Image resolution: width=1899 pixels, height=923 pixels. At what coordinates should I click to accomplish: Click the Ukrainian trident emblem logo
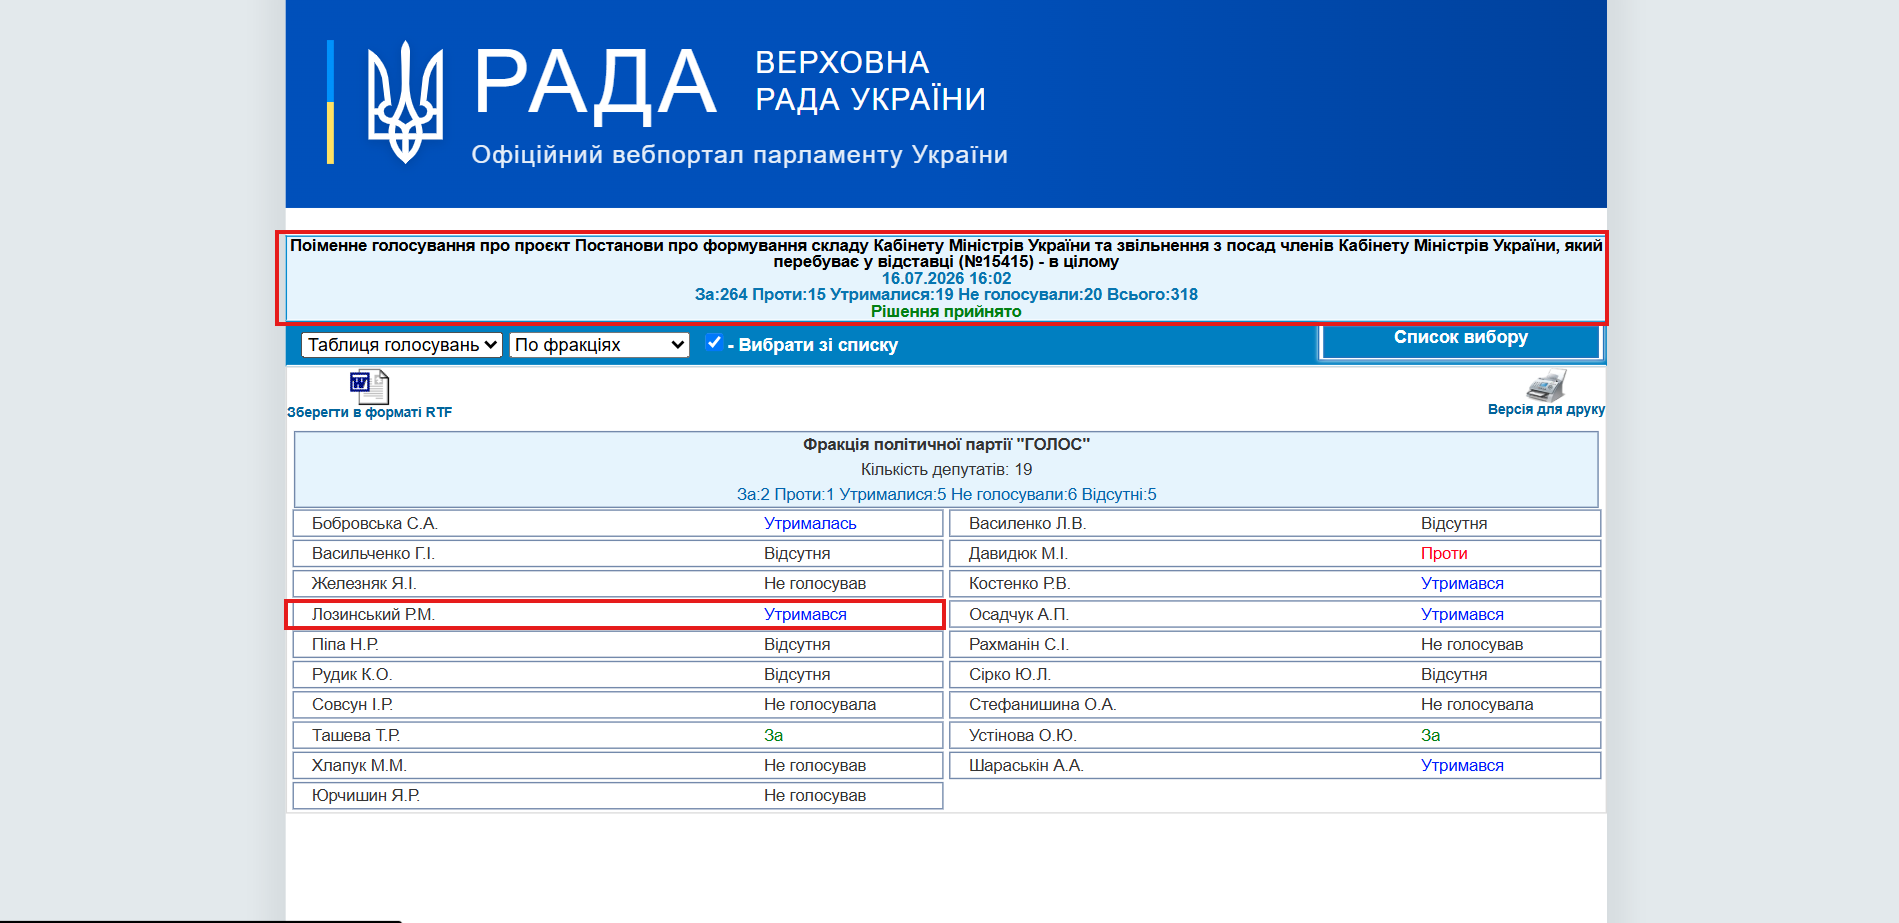tap(405, 102)
